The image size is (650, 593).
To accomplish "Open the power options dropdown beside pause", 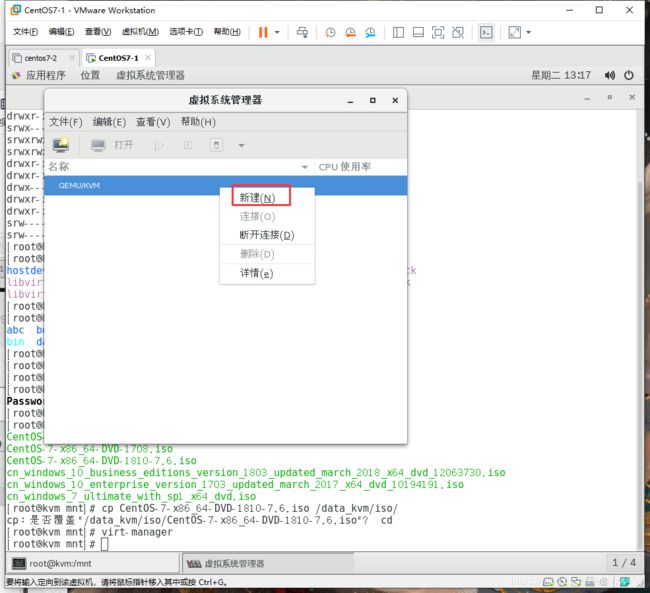I will [277, 32].
